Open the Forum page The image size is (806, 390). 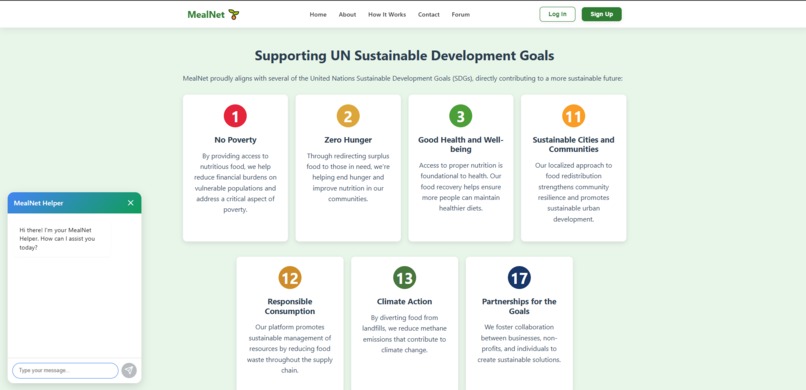[x=461, y=14]
